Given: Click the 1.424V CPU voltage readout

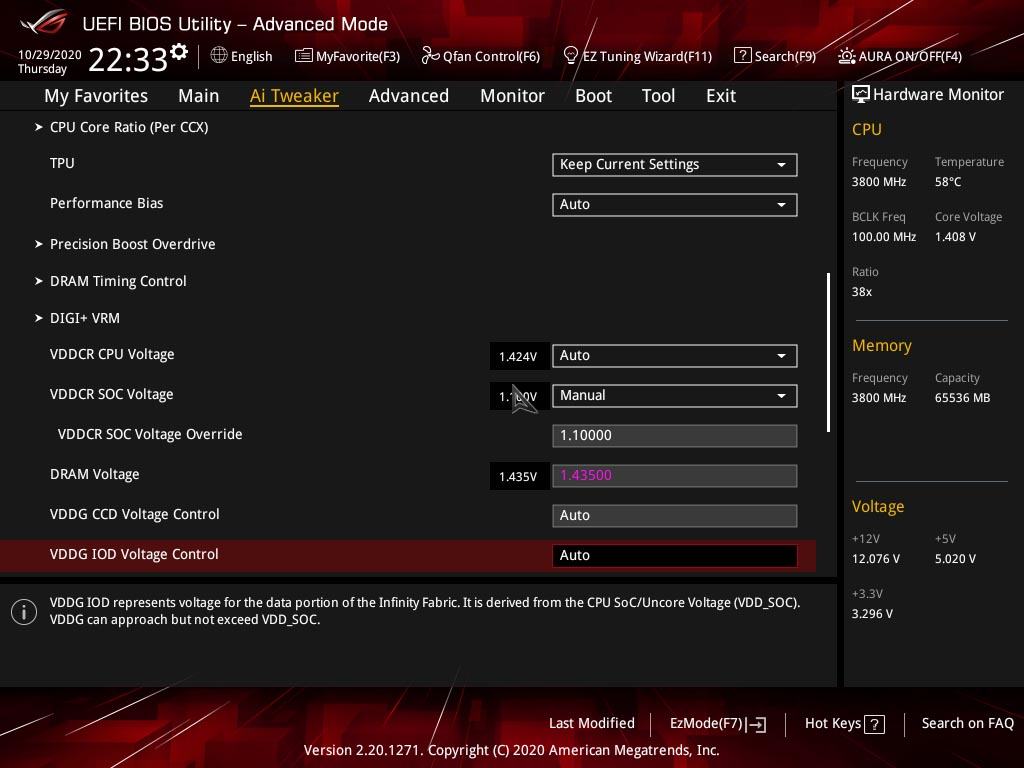Looking at the screenshot, I should point(519,357).
